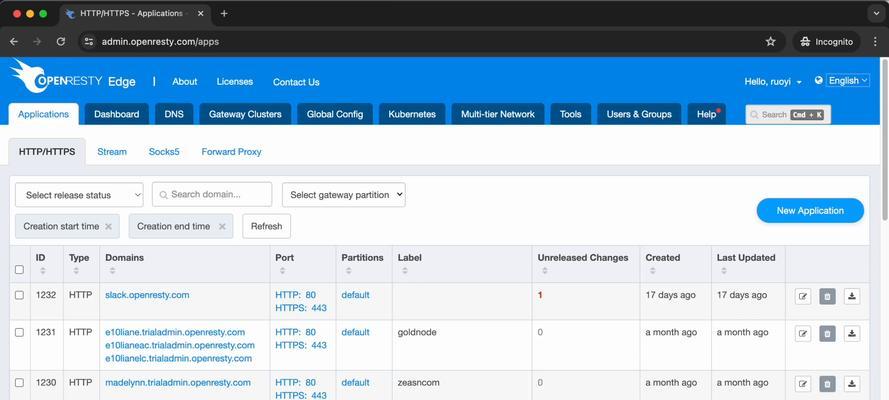The height and width of the screenshot is (400, 889).
Task: Click edit icon for slack.openresty.com row
Action: tap(803, 296)
